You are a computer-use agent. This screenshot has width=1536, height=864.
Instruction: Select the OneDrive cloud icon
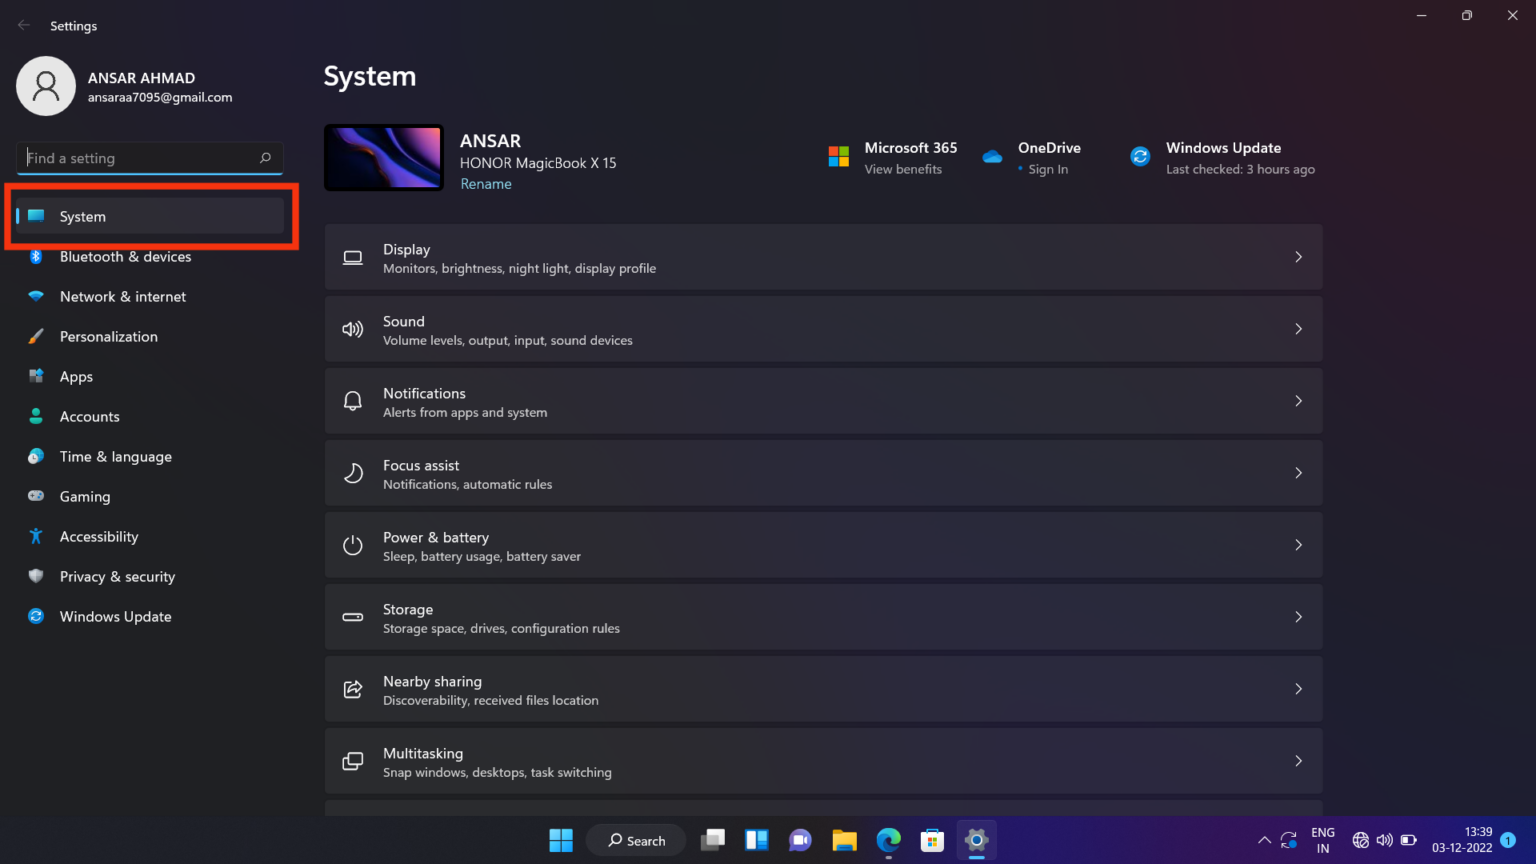992,157
